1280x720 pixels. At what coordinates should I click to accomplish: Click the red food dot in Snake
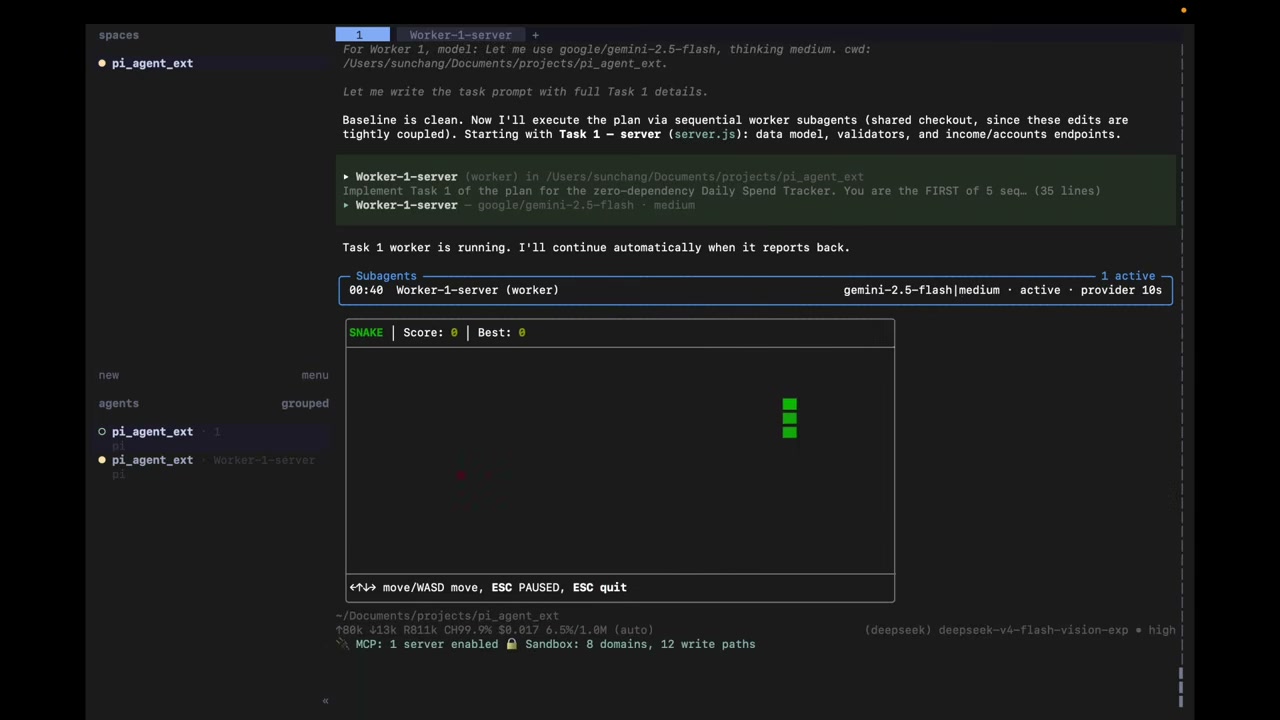tap(461, 475)
